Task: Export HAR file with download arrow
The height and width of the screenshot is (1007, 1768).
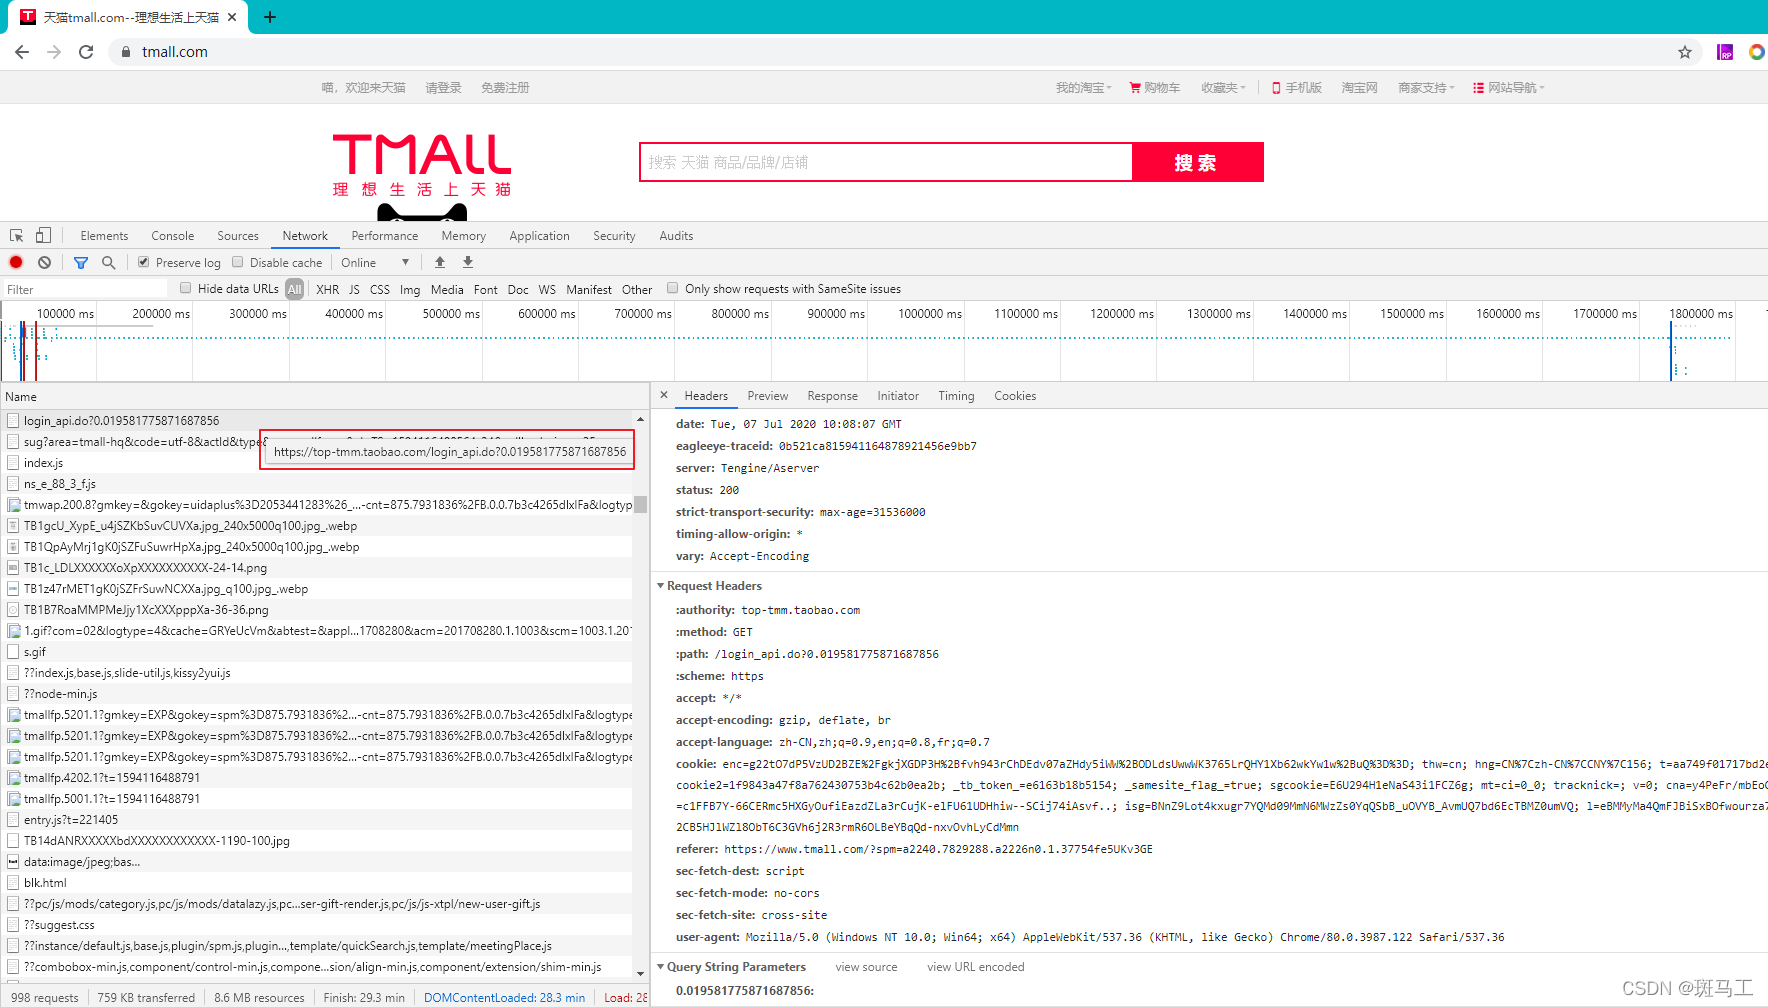Action: (468, 262)
